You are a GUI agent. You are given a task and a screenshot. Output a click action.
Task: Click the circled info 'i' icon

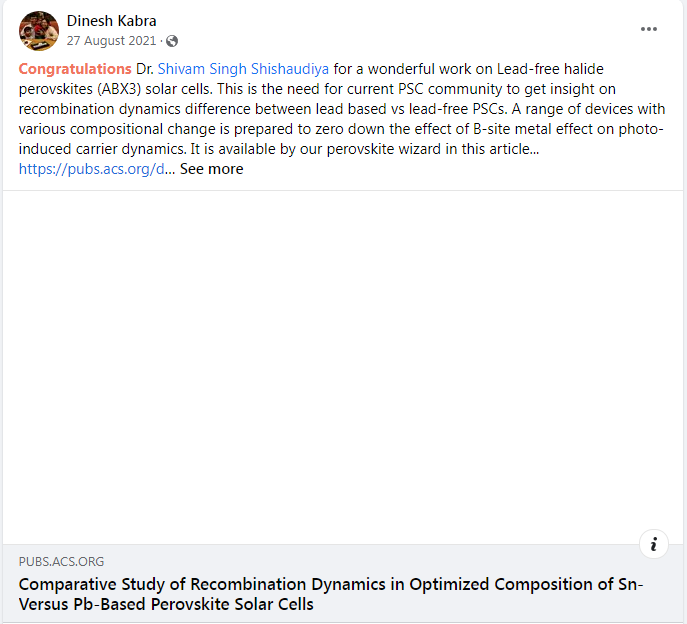point(653,544)
